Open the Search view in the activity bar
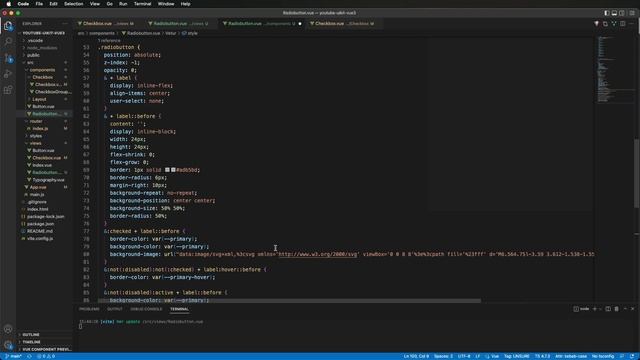This screenshot has width=640, height=360. click(8, 42)
